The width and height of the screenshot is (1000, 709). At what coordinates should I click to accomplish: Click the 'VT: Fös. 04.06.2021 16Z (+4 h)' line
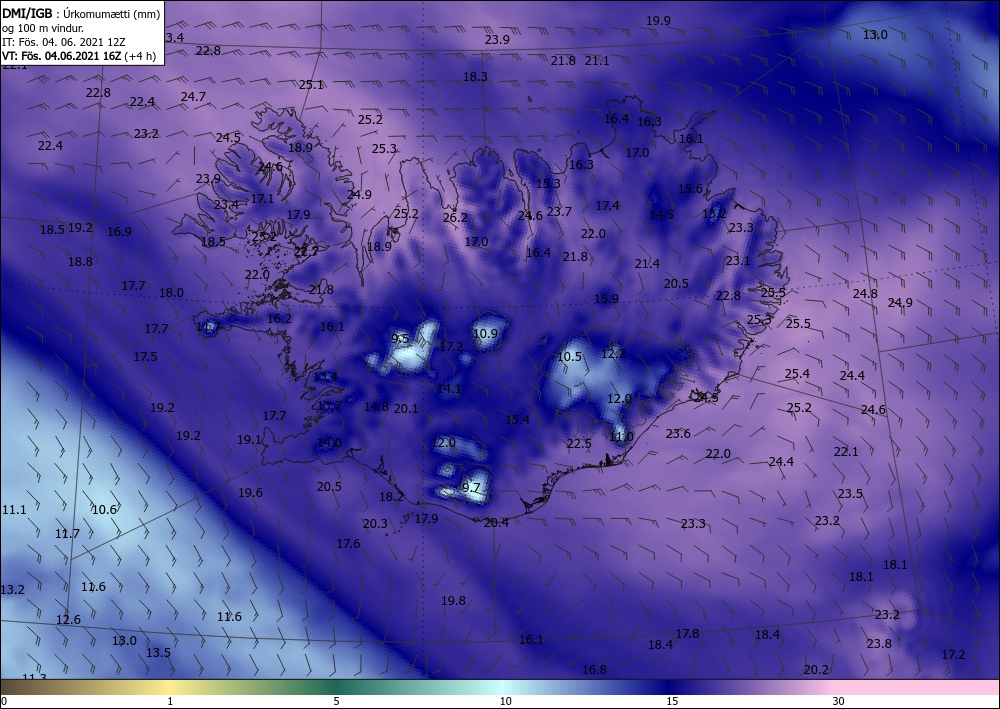tap(79, 55)
